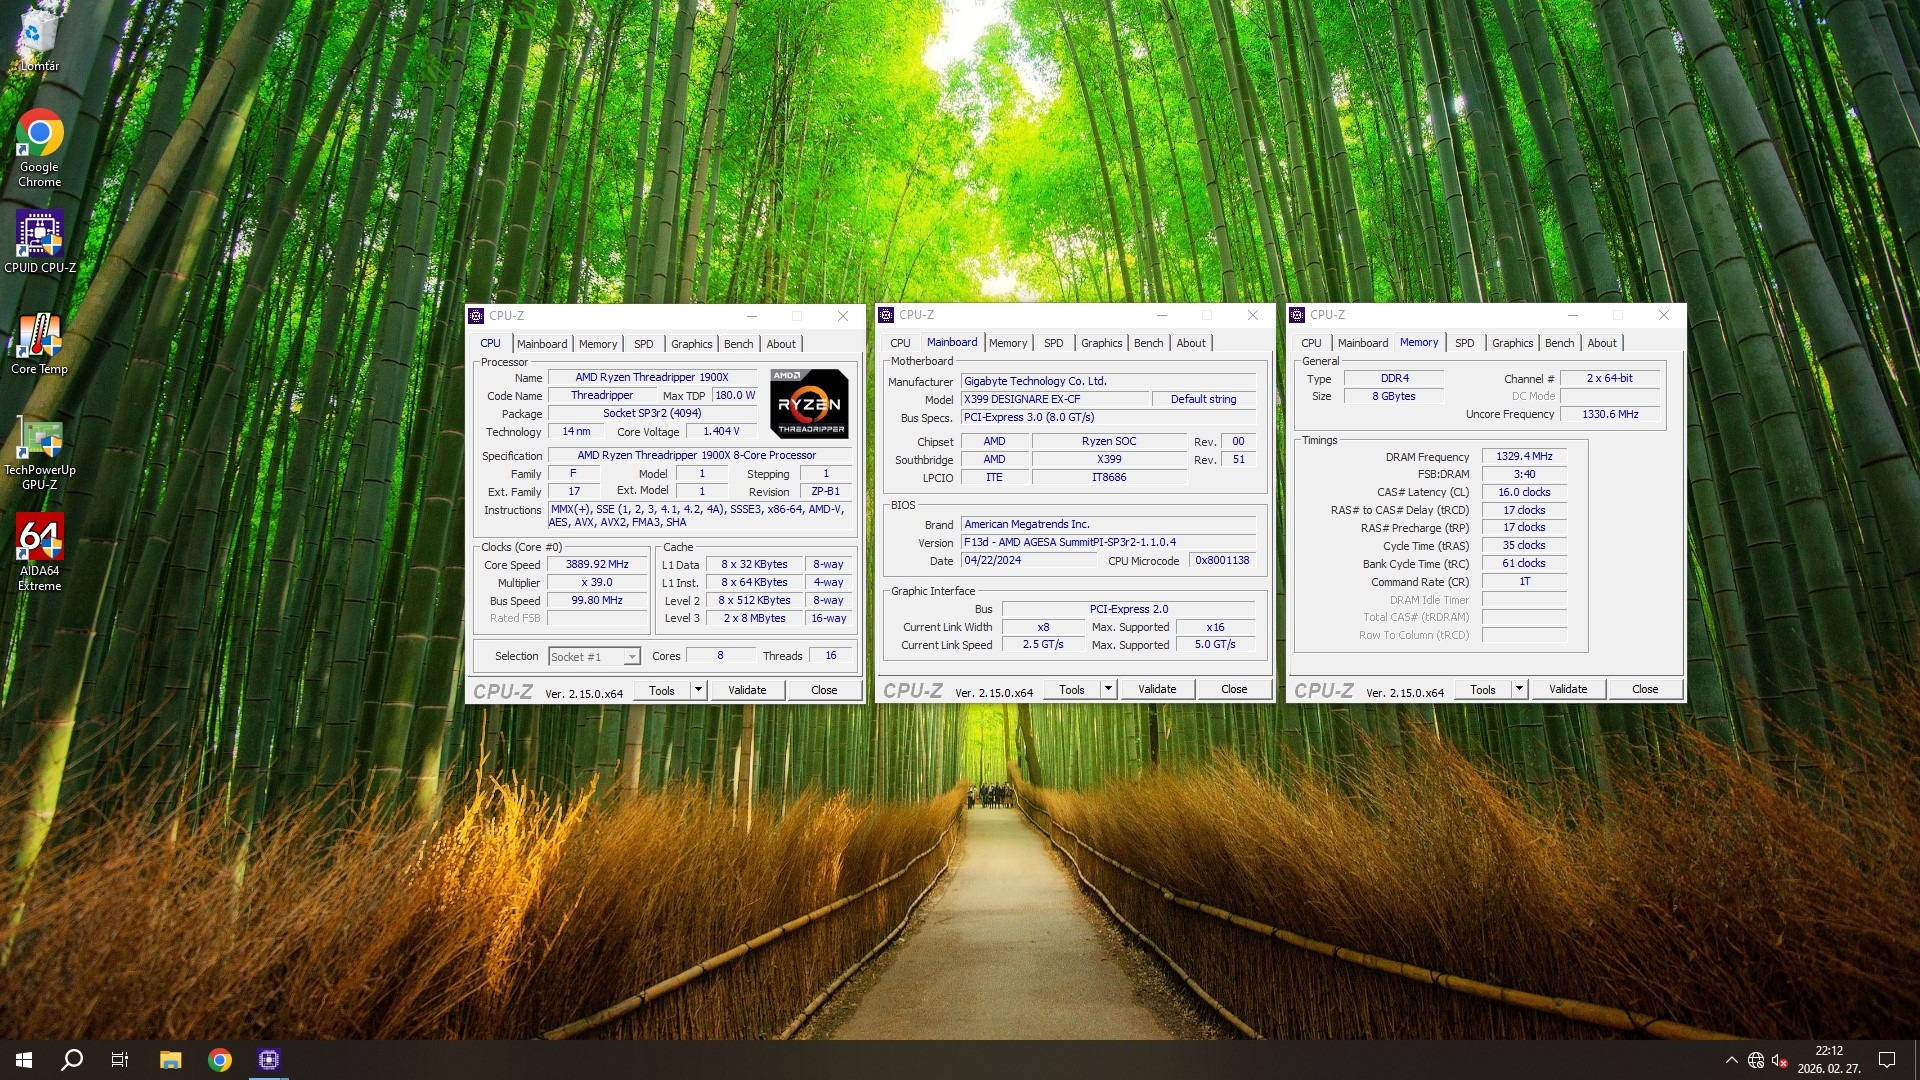This screenshot has height=1080, width=1920.
Task: Open the taskbar search magnifier
Action: point(72,1060)
